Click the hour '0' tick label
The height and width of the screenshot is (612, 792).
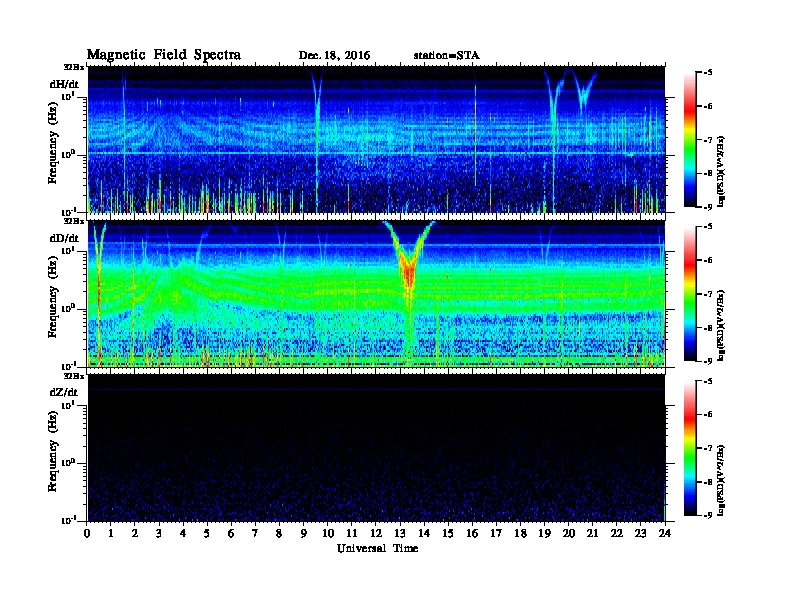pos(87,533)
